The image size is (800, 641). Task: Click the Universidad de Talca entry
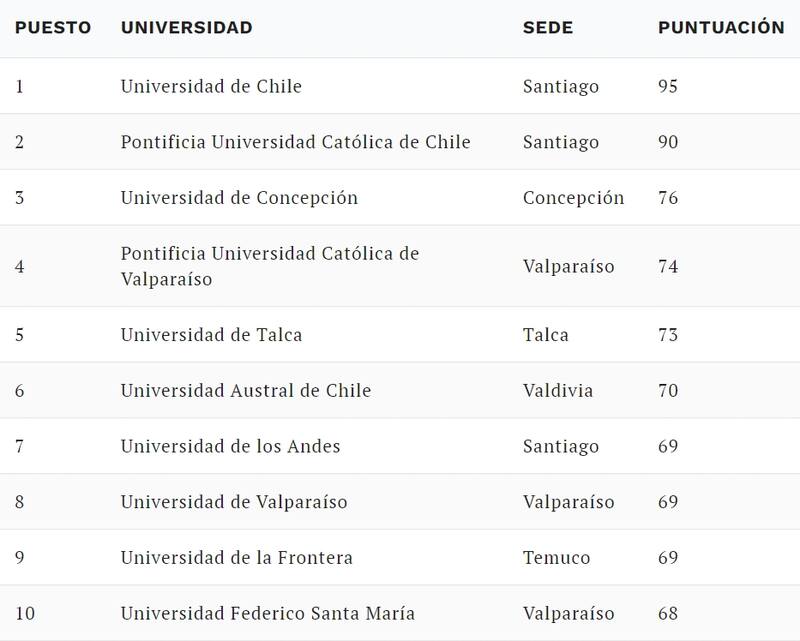point(211,334)
